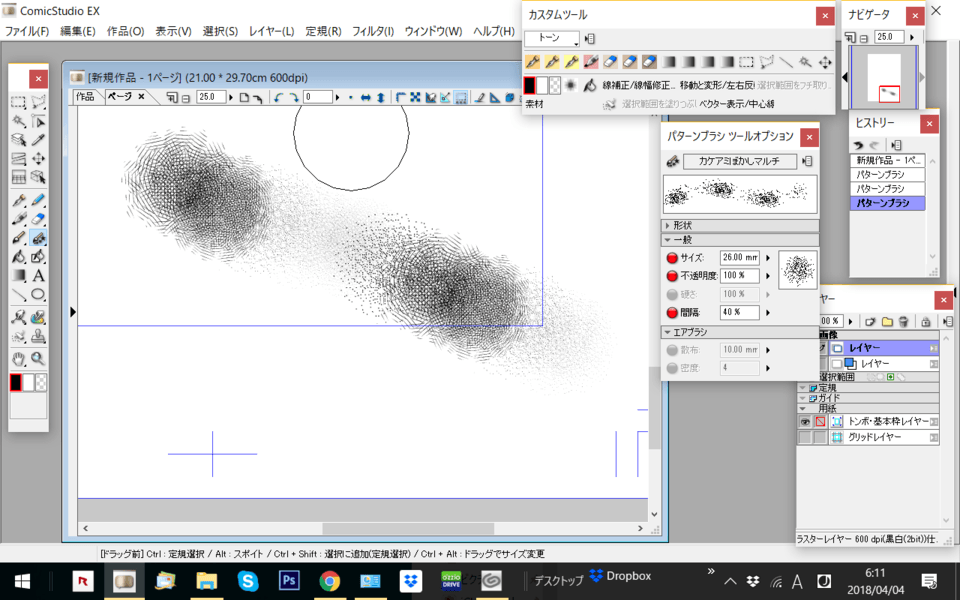The height and width of the screenshot is (600, 960).
Task: Click the move arrows icon in Custom Tools
Action: (825, 62)
